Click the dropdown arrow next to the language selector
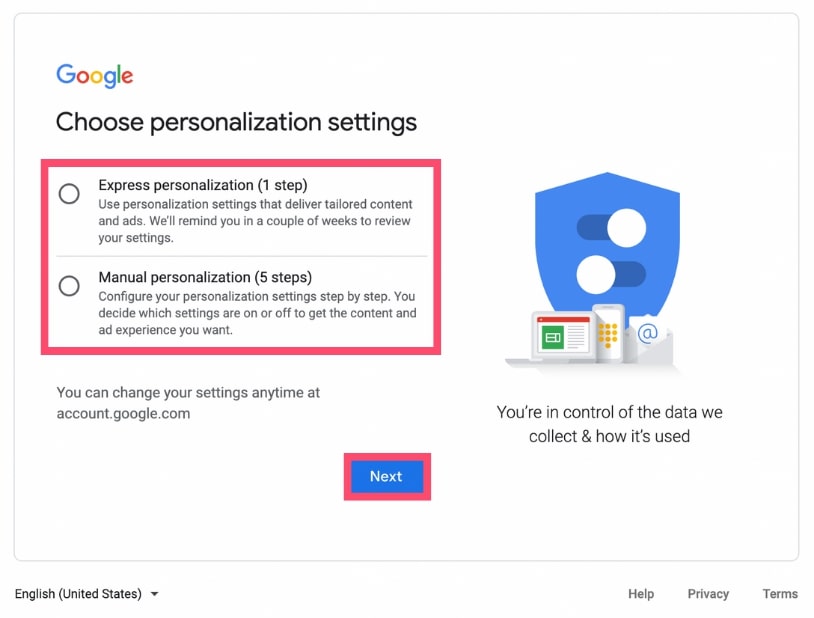Image resolution: width=814 pixels, height=618 pixels. [x=155, y=593]
